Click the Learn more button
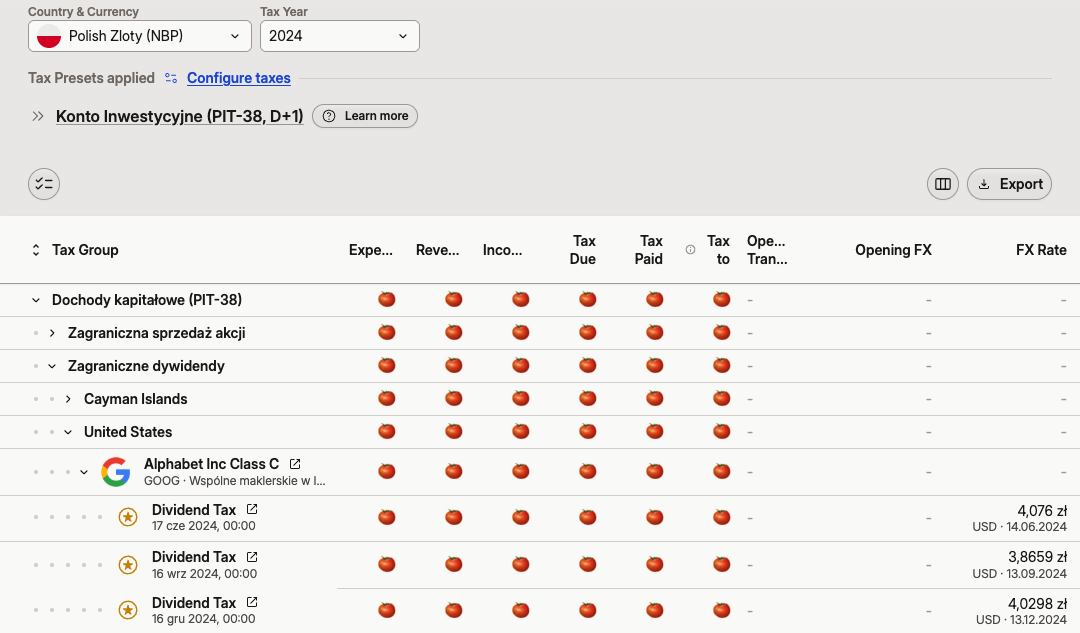The height and width of the screenshot is (633, 1080). 365,116
